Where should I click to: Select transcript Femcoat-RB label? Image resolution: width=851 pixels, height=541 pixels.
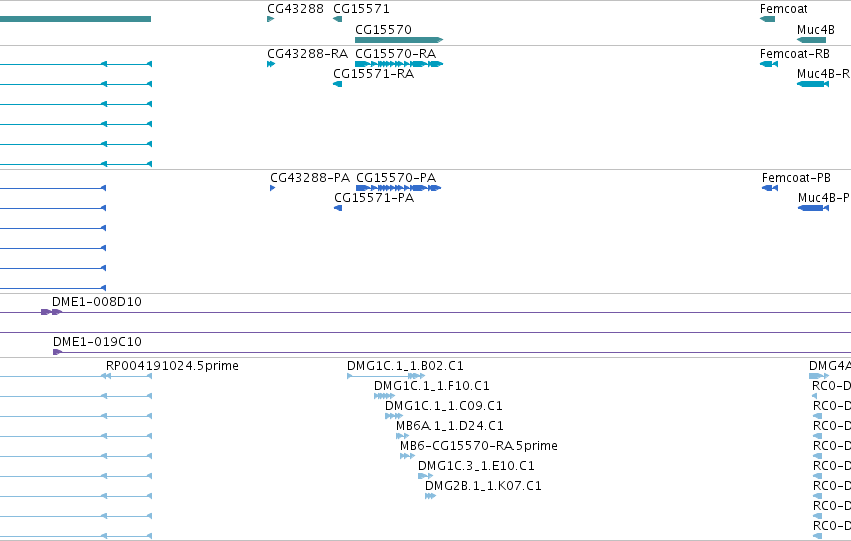795,54
